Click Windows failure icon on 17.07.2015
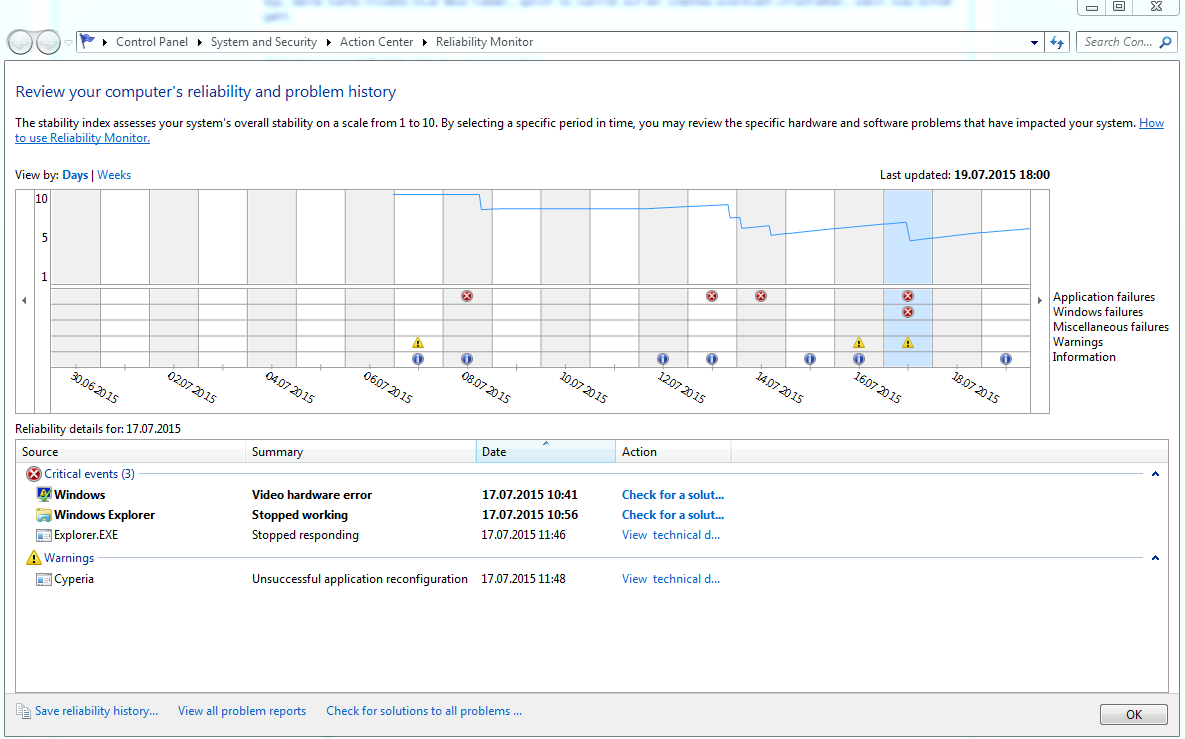 908,312
